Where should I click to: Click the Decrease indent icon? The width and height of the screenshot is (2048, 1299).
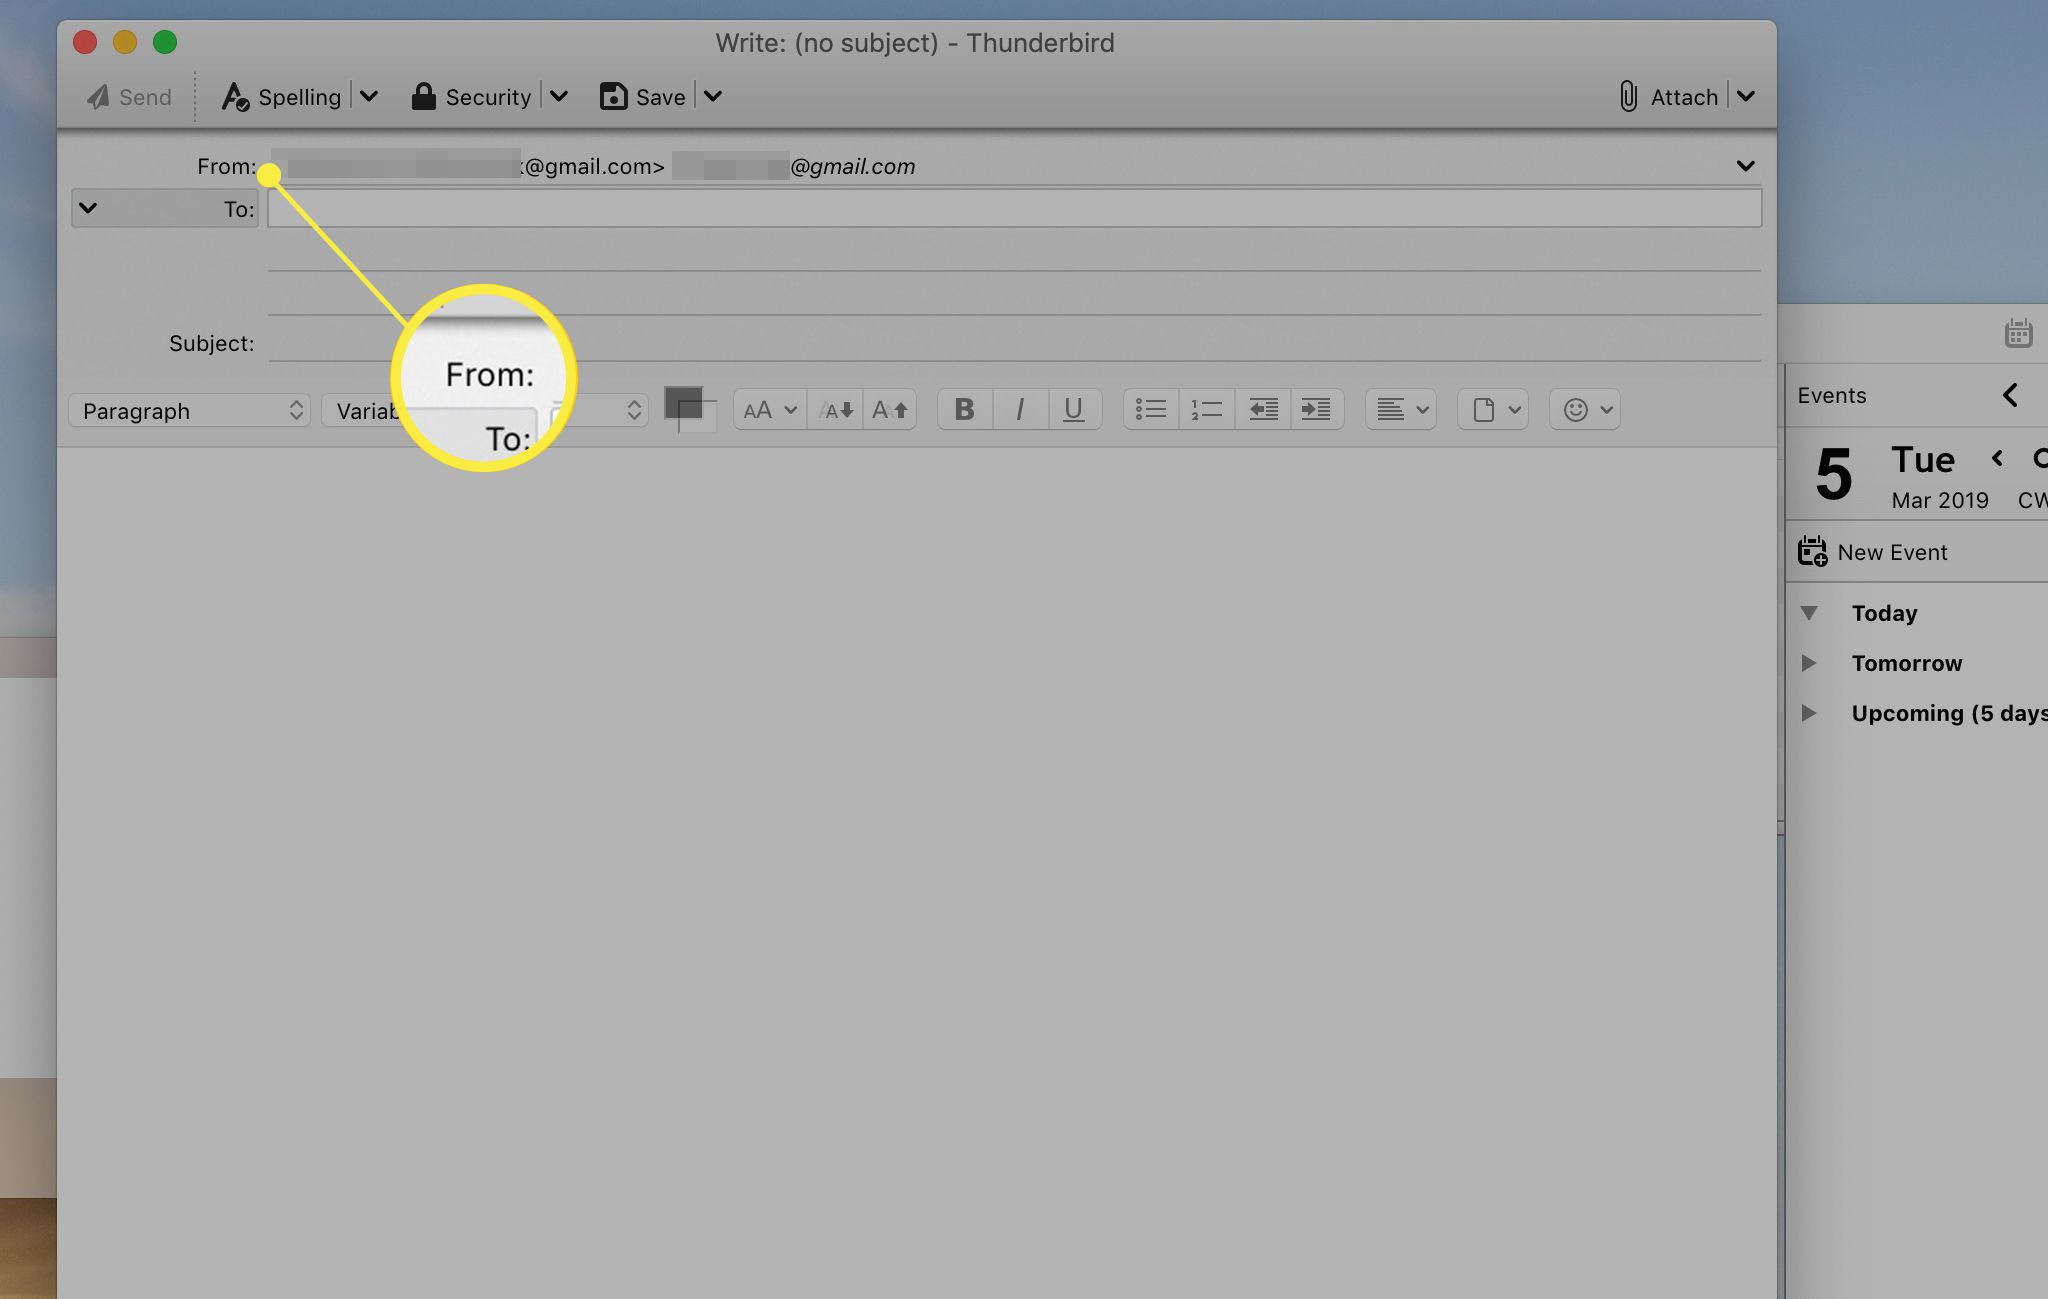pyautogui.click(x=1263, y=409)
